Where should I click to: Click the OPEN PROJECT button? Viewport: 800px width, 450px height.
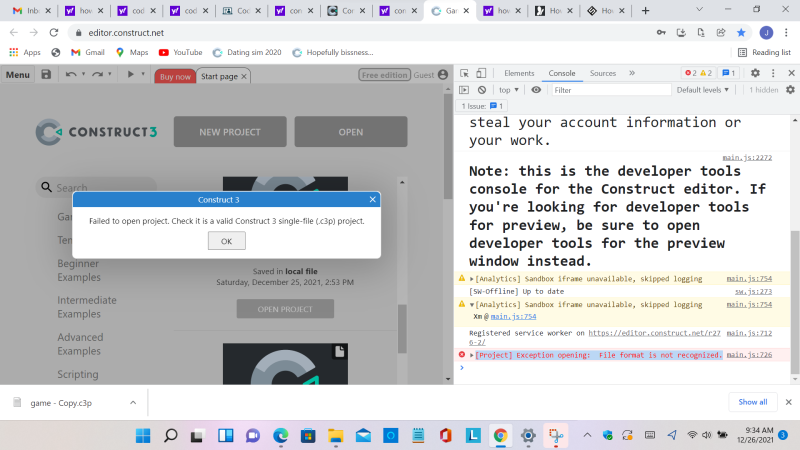285,309
